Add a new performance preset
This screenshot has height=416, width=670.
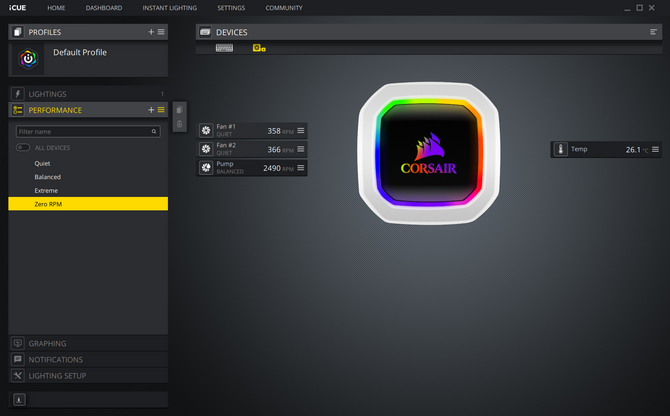point(151,110)
